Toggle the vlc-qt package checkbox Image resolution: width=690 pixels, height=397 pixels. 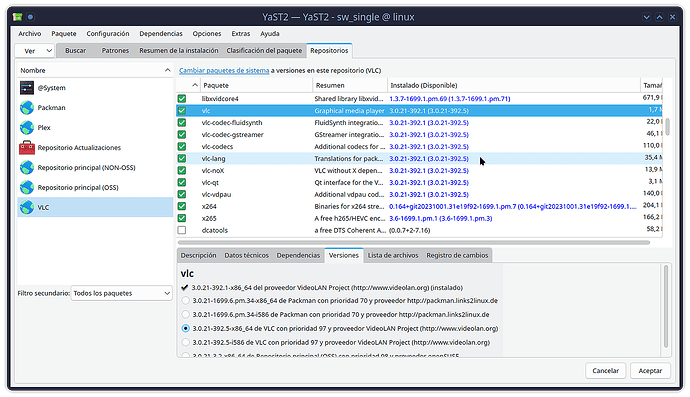click(x=182, y=182)
